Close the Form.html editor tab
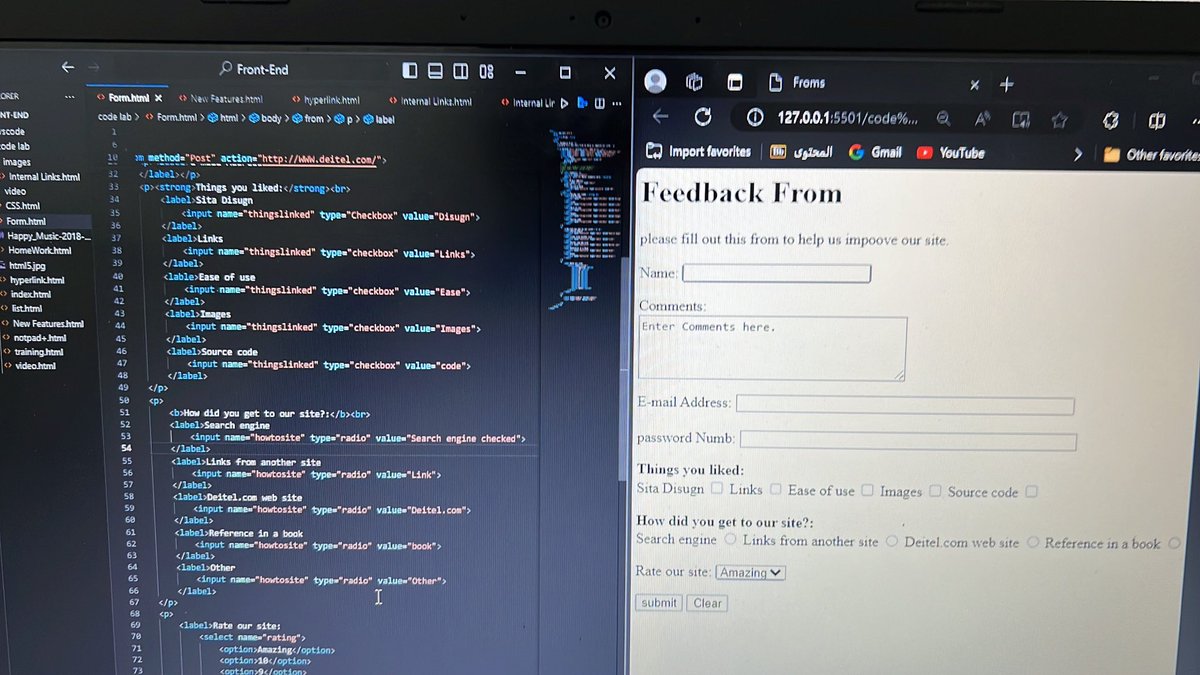 pos(158,99)
